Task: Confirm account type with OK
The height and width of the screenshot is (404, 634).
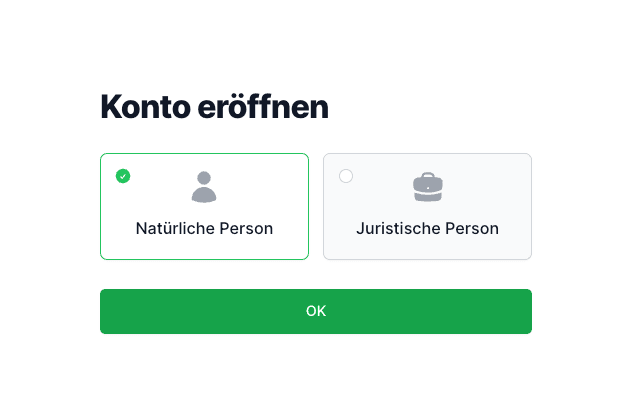Action: pyautogui.click(x=316, y=311)
